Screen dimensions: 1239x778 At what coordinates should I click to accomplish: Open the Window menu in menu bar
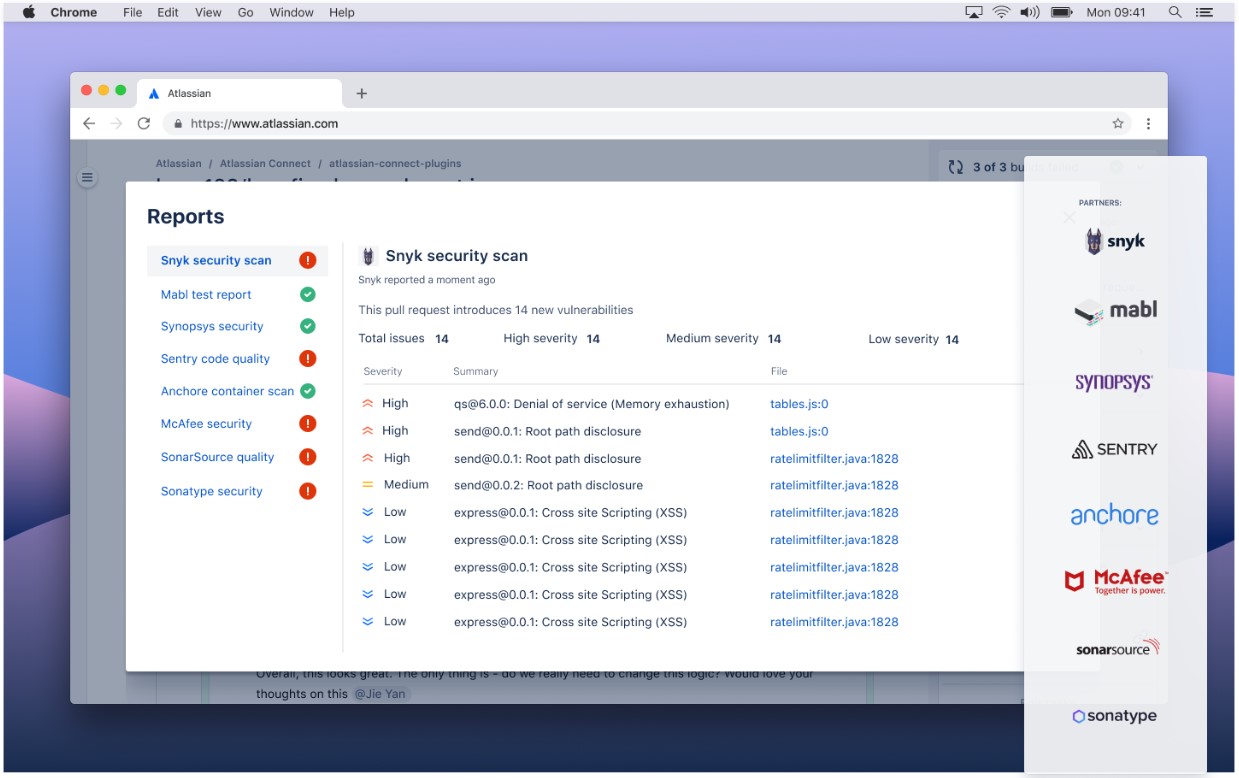pos(291,12)
